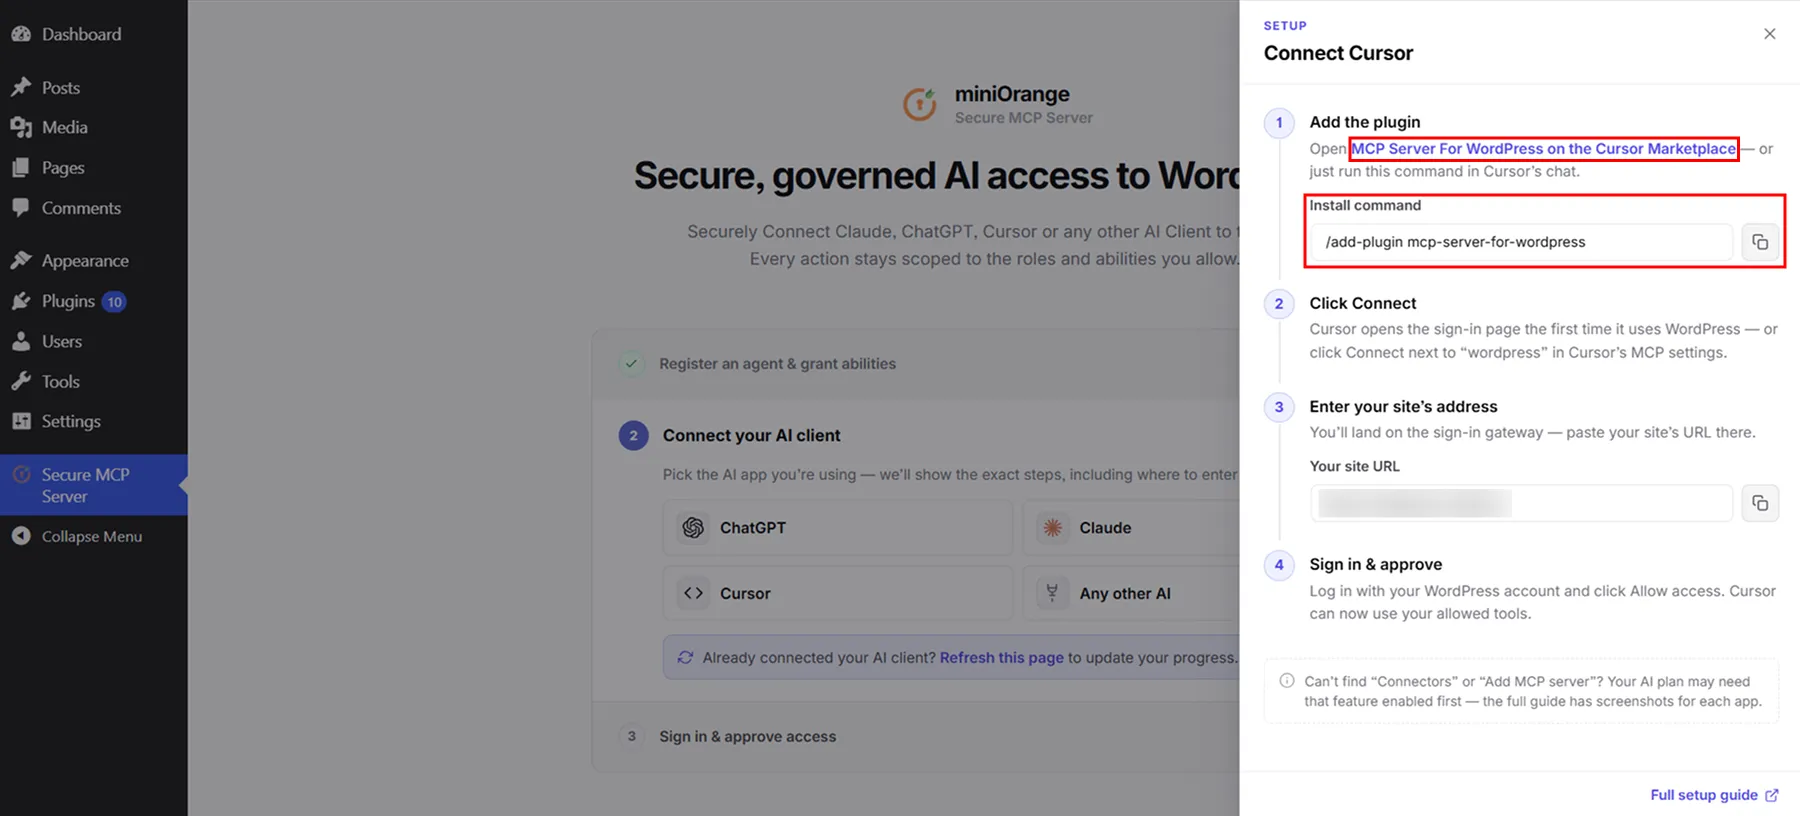Choose Any other AI client option
Viewport: 1800px width, 816px height.
(1131, 593)
